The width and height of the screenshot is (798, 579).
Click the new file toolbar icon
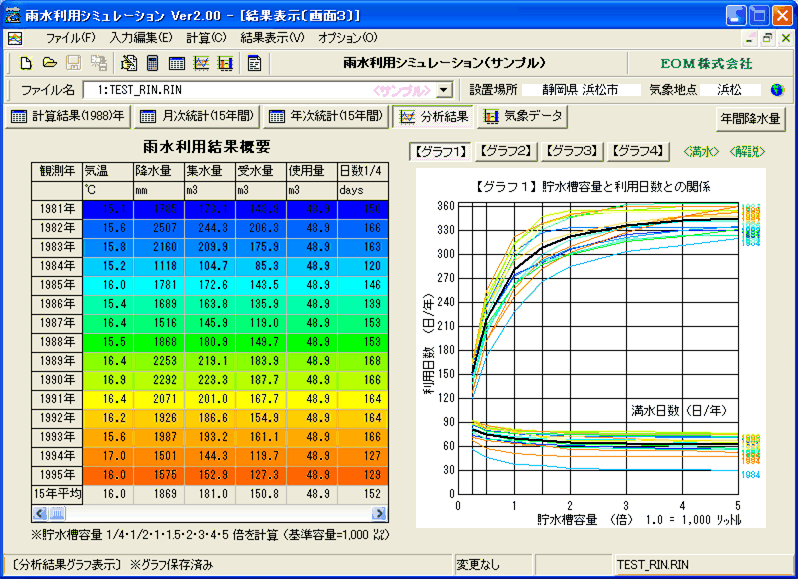click(x=25, y=63)
